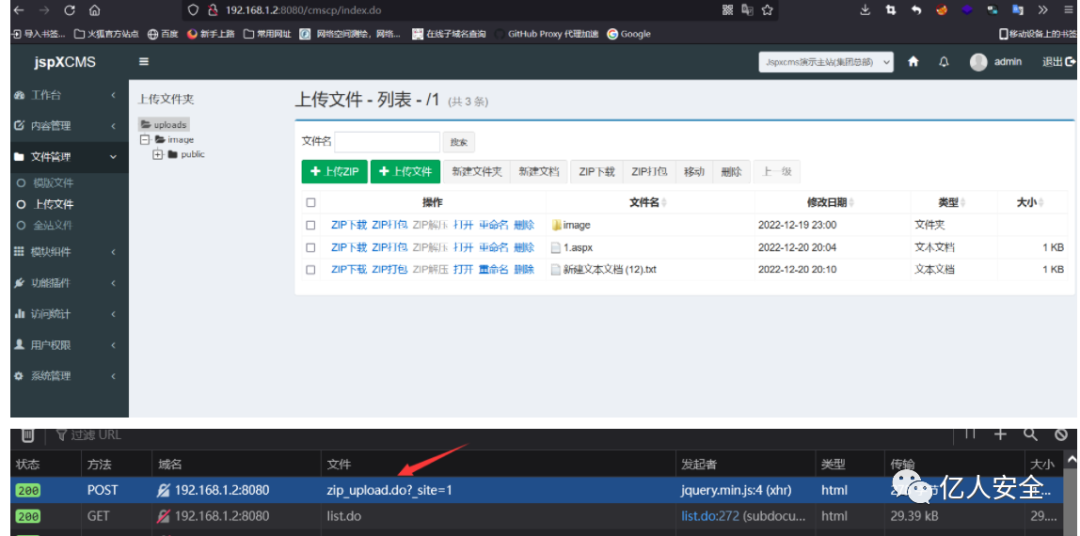Open browser downloads panel
This screenshot has height=536, width=1080.
click(866, 10)
